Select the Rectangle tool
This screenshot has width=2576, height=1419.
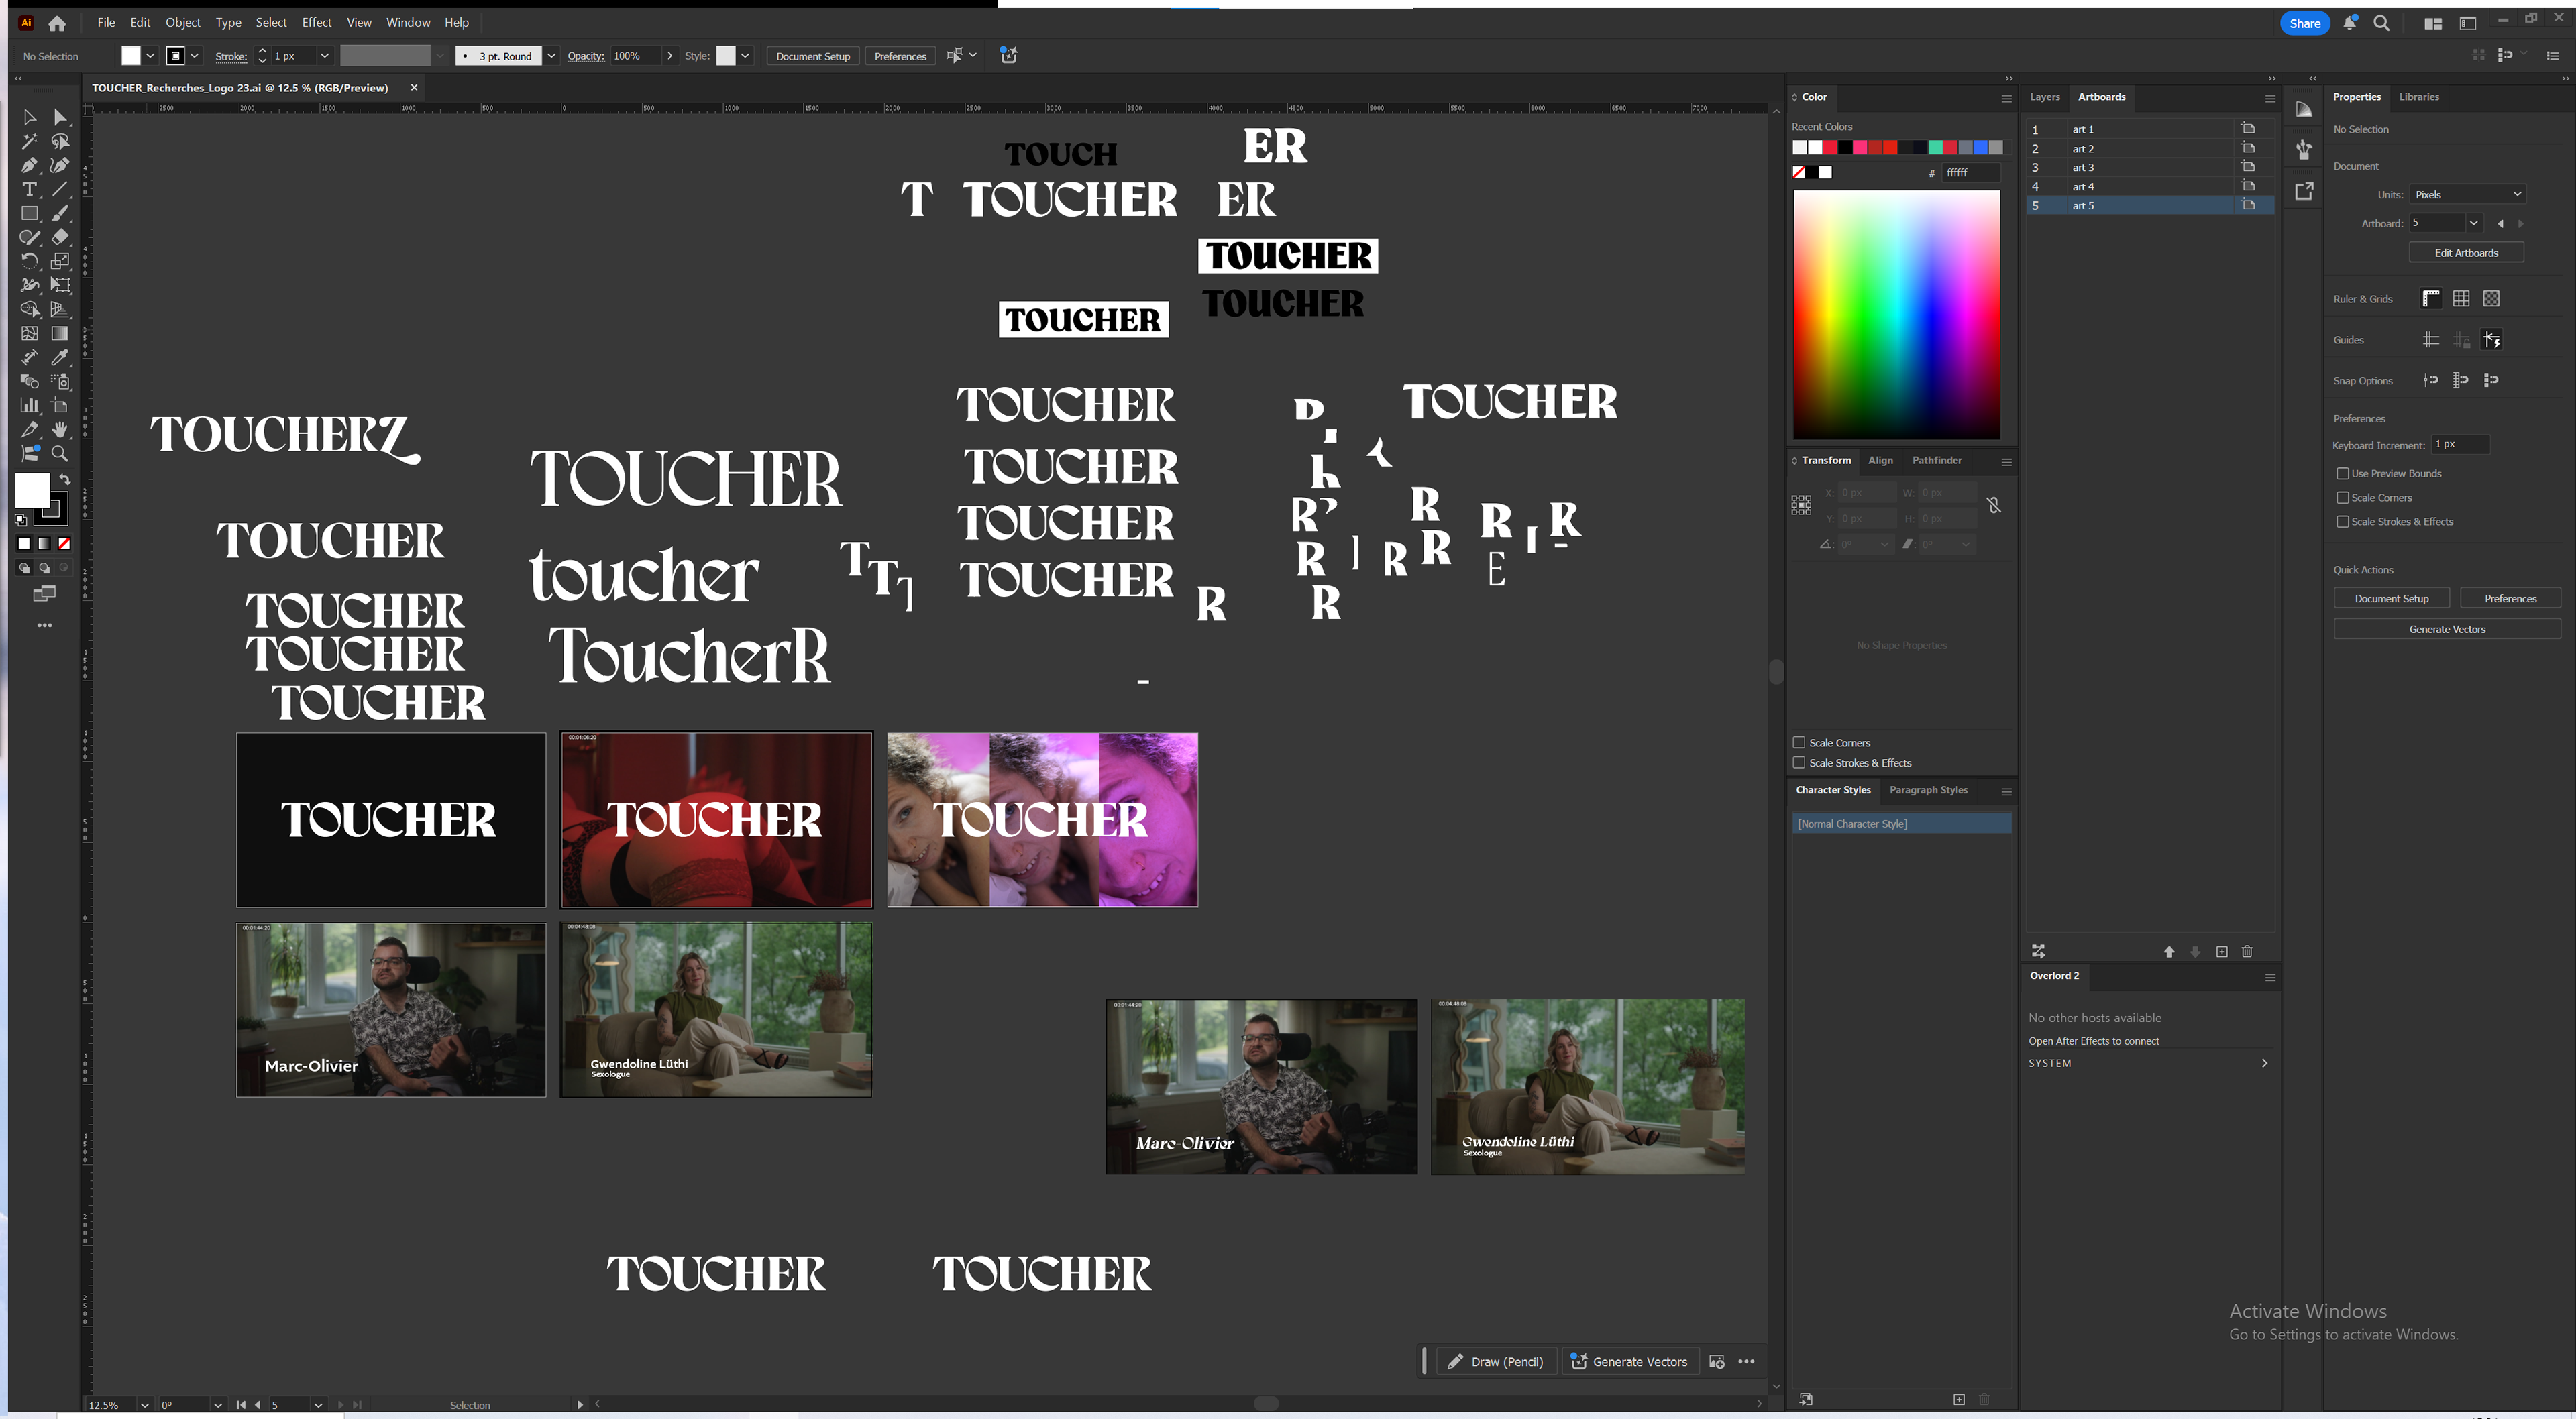point(29,213)
